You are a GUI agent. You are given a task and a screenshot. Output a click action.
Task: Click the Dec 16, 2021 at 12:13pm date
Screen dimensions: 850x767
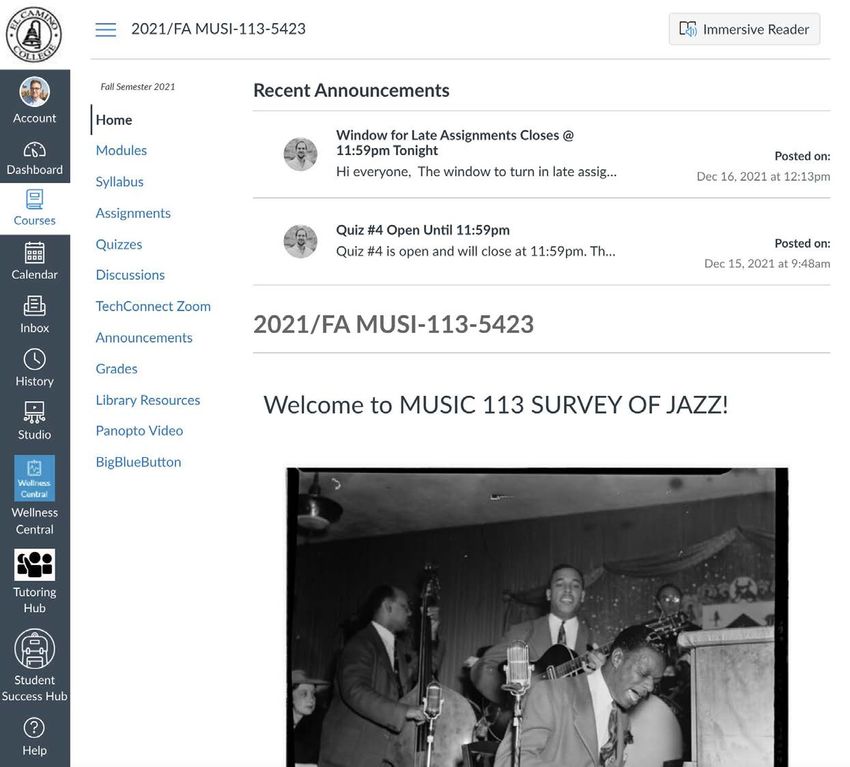point(763,176)
